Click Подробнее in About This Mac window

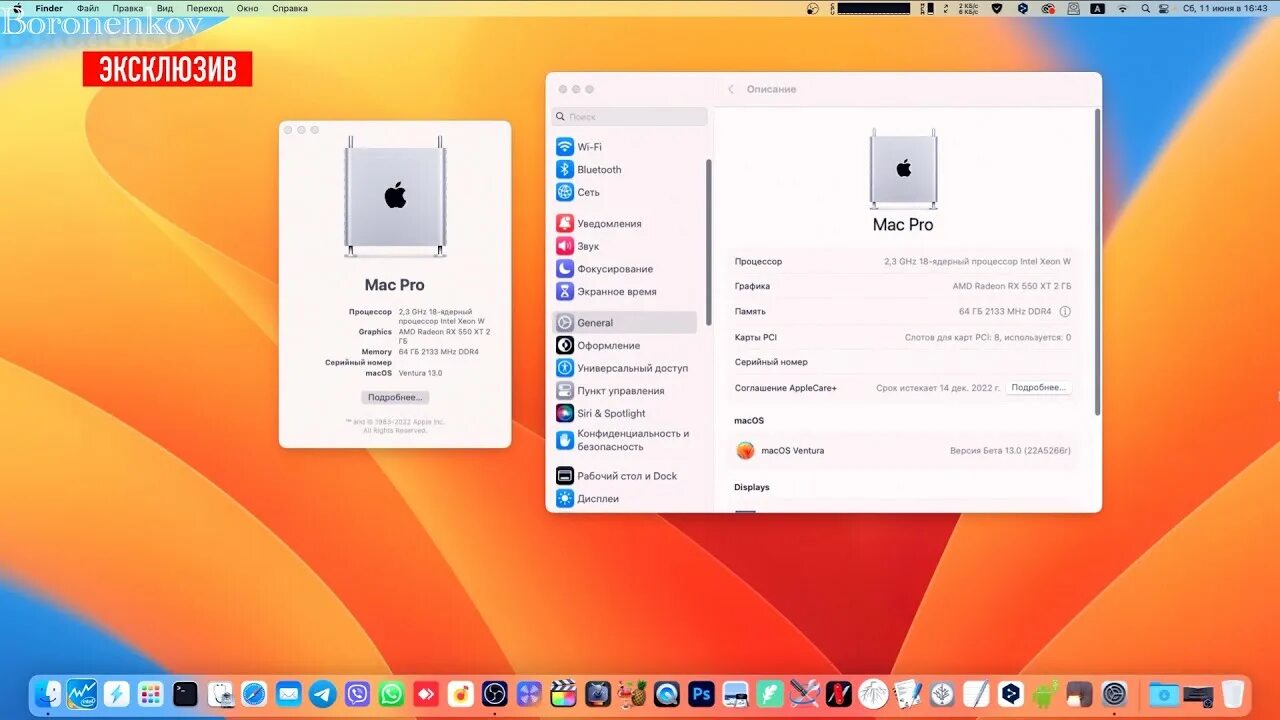pyautogui.click(x=395, y=397)
